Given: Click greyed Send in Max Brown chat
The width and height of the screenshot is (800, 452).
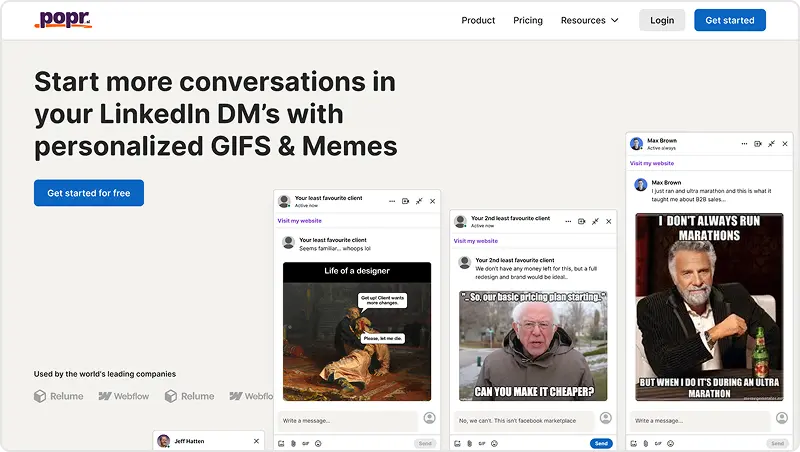Looking at the screenshot, I should point(777,443).
